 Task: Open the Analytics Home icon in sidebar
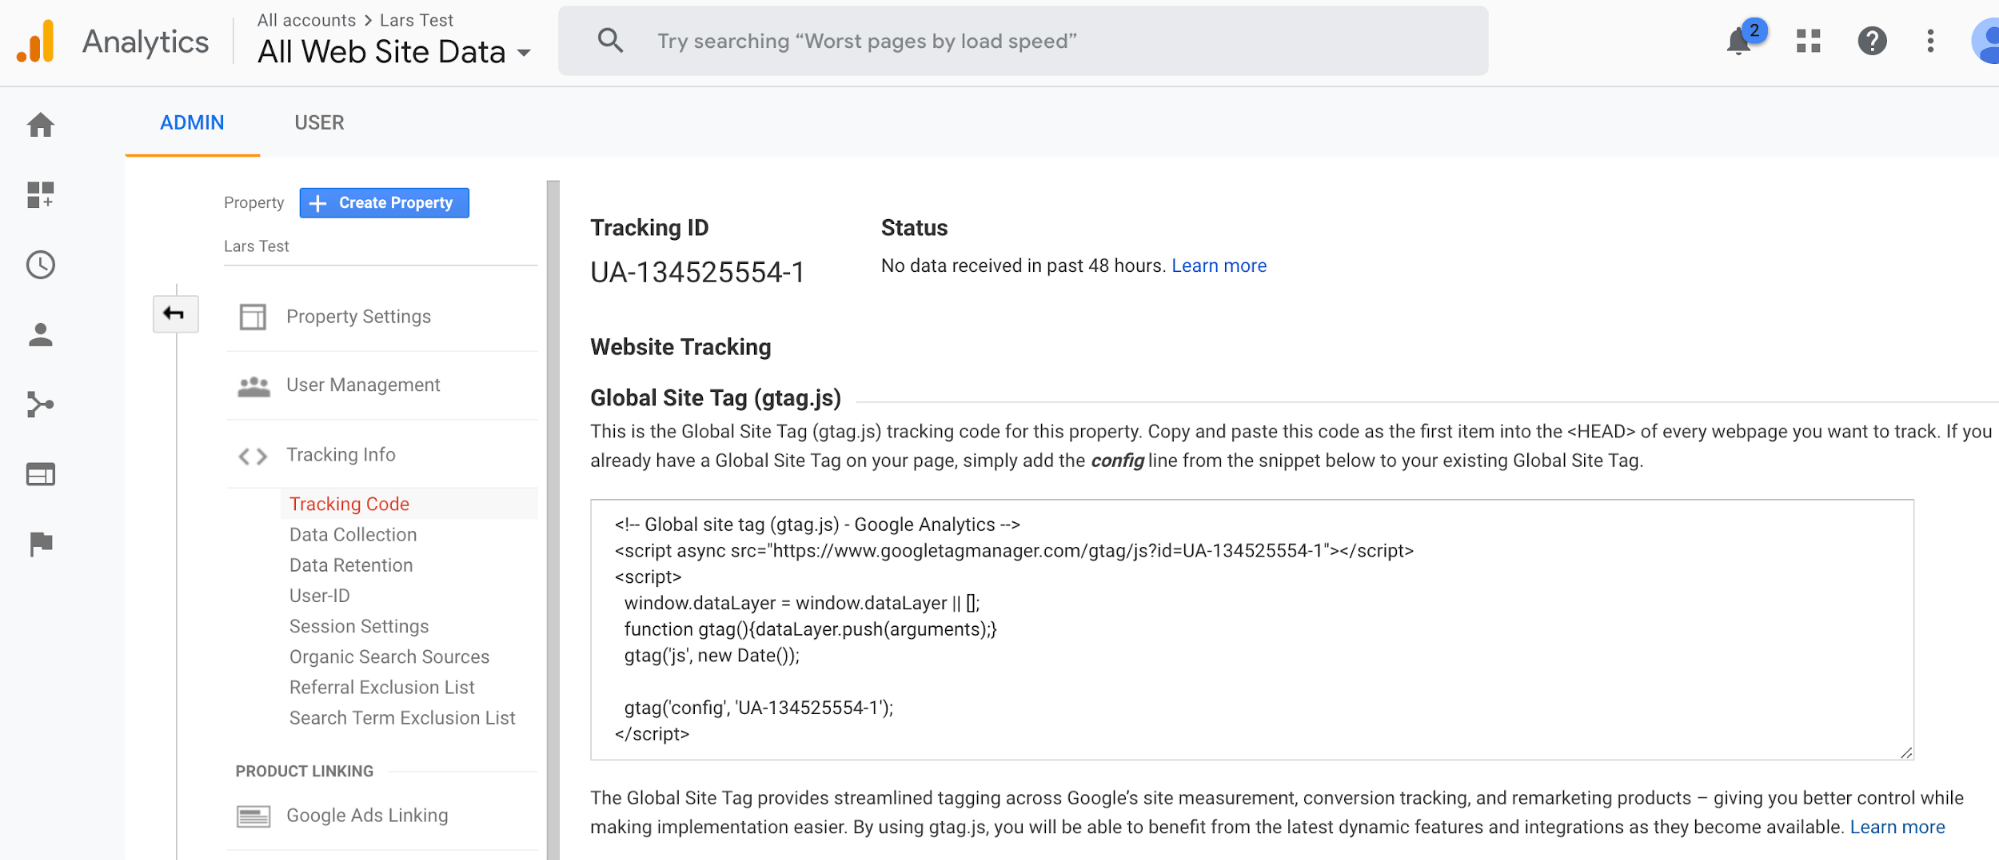tap(40, 124)
